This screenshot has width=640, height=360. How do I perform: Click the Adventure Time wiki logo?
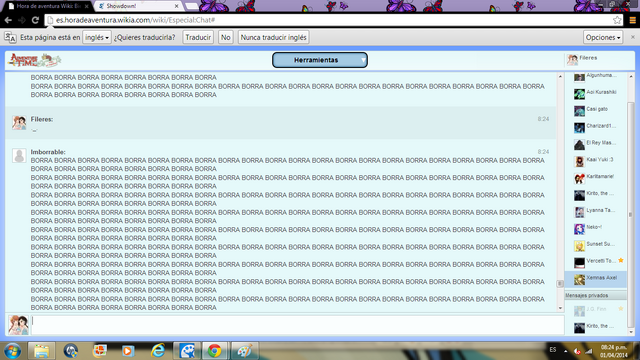(x=35, y=60)
